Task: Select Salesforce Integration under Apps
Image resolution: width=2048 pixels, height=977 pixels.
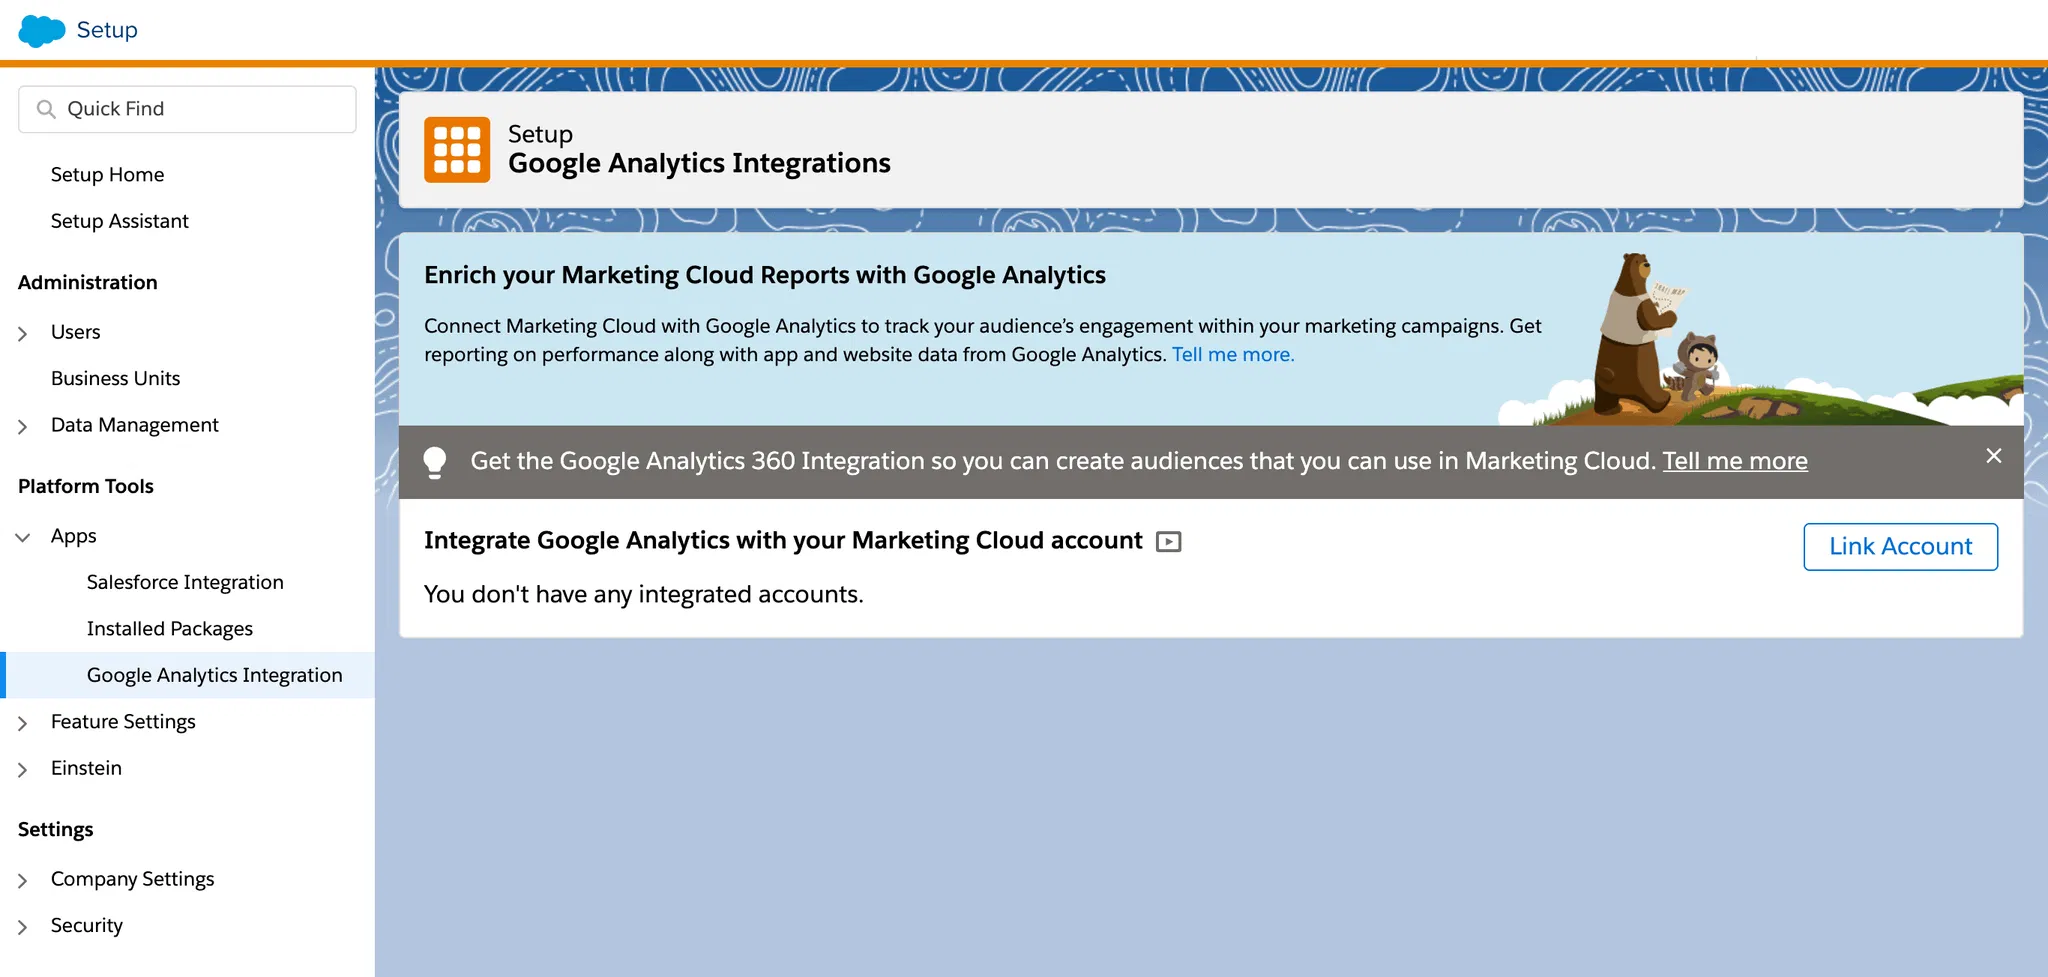Action: (x=185, y=582)
